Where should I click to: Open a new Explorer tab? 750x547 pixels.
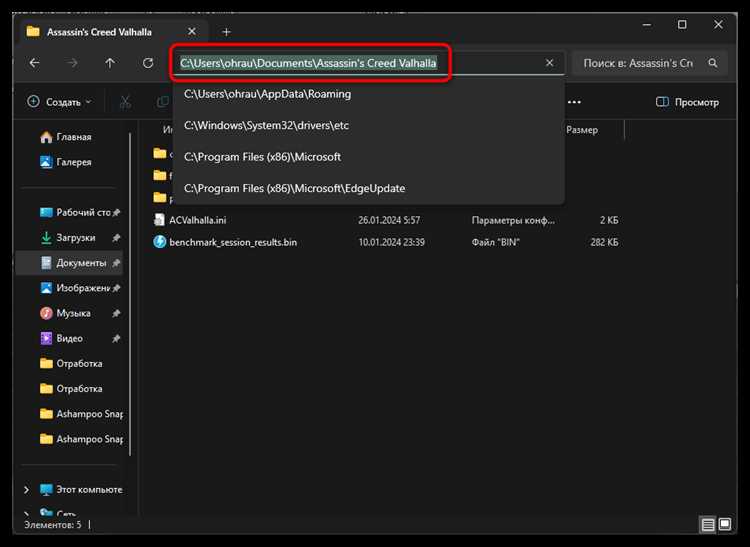(226, 32)
